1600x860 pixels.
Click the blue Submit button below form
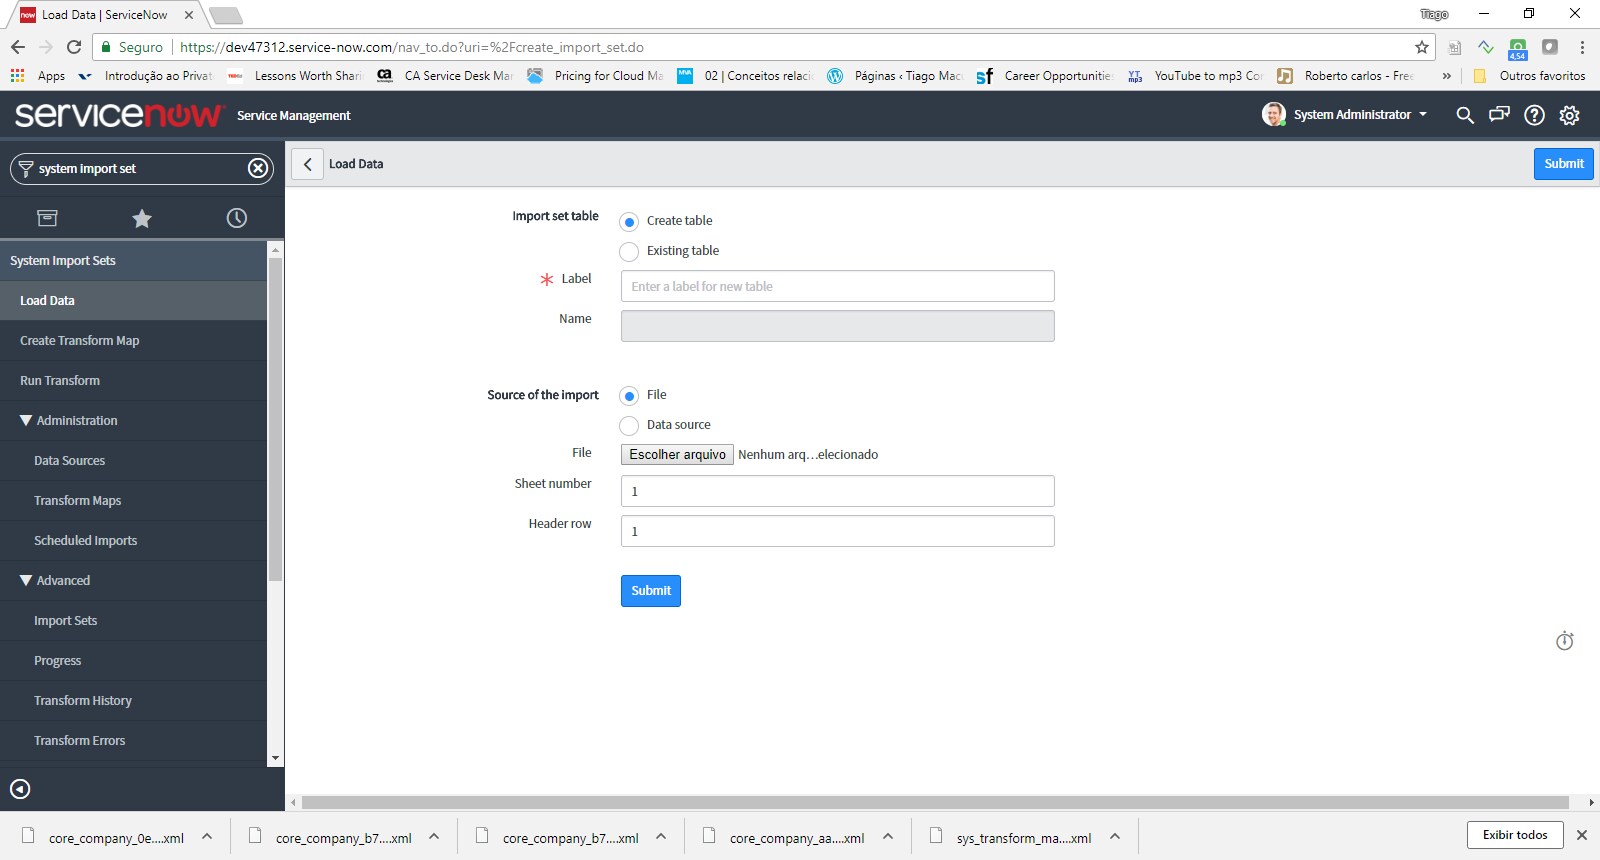pyautogui.click(x=650, y=591)
